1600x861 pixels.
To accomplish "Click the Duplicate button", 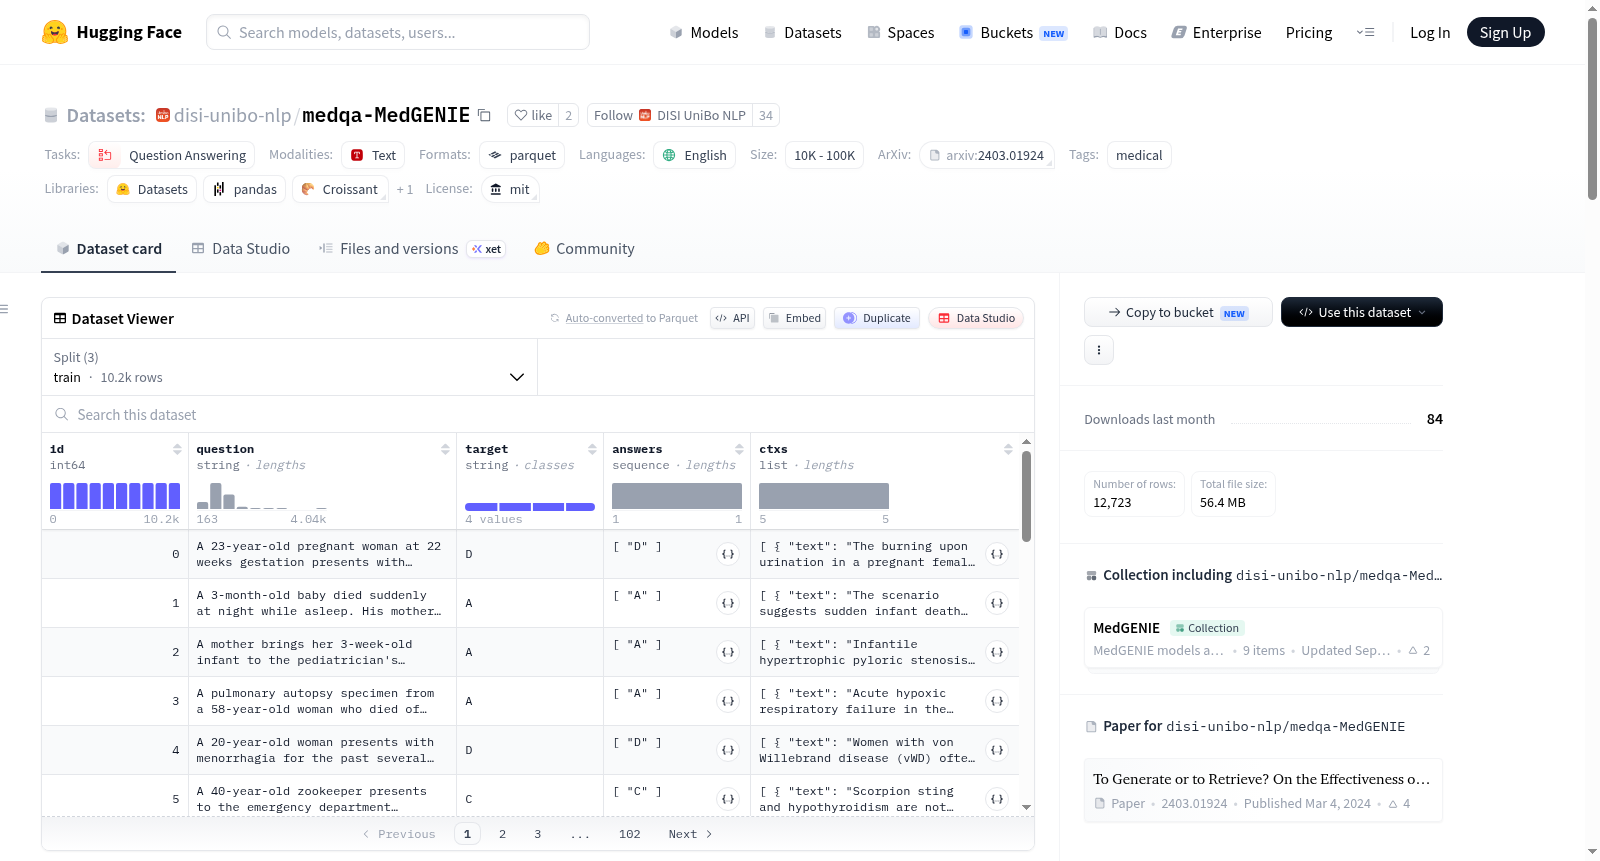I will point(877,318).
